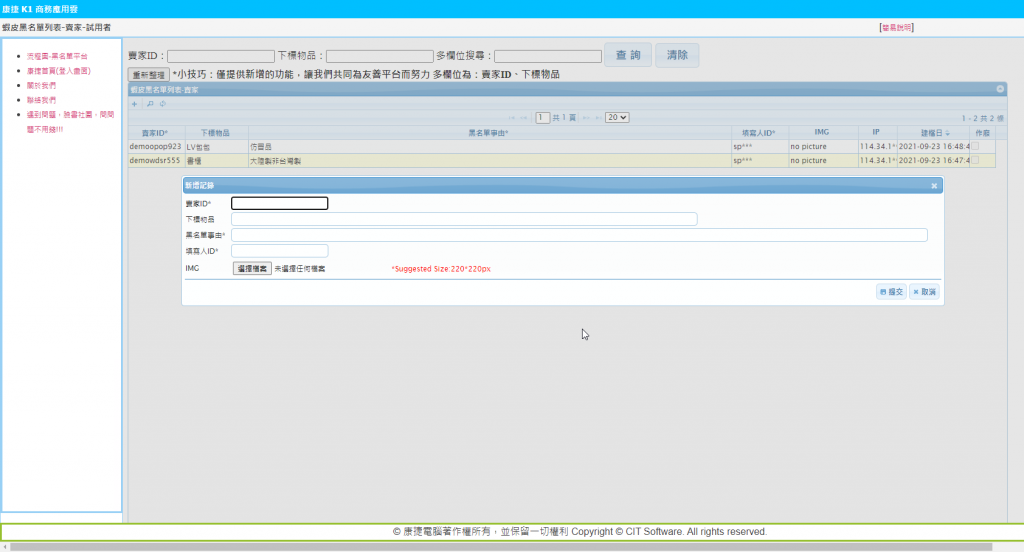Click the add record plus icon in grid toolbar
1024x552 pixels.
coord(135,104)
